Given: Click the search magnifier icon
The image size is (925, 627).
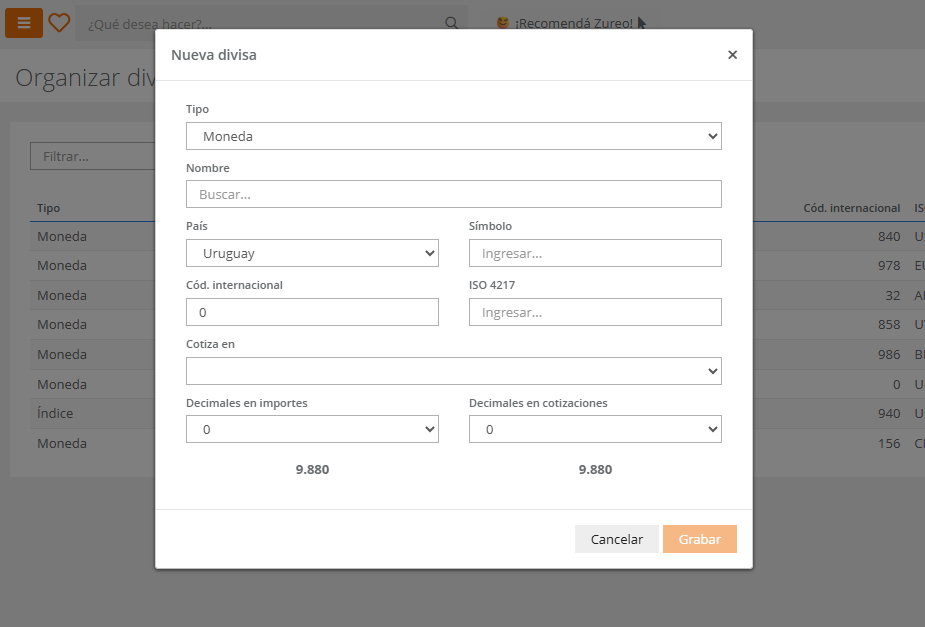Looking at the screenshot, I should (452, 23).
